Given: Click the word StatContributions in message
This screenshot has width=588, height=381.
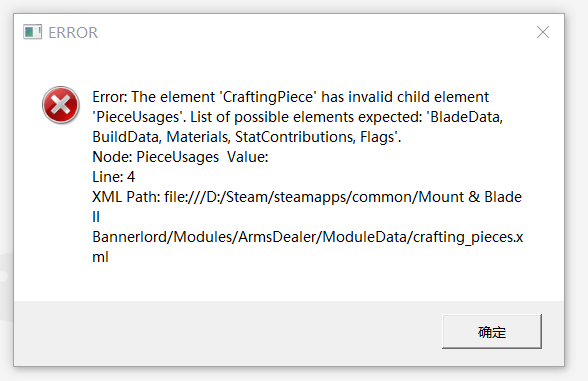Looking at the screenshot, I should (x=296, y=137).
